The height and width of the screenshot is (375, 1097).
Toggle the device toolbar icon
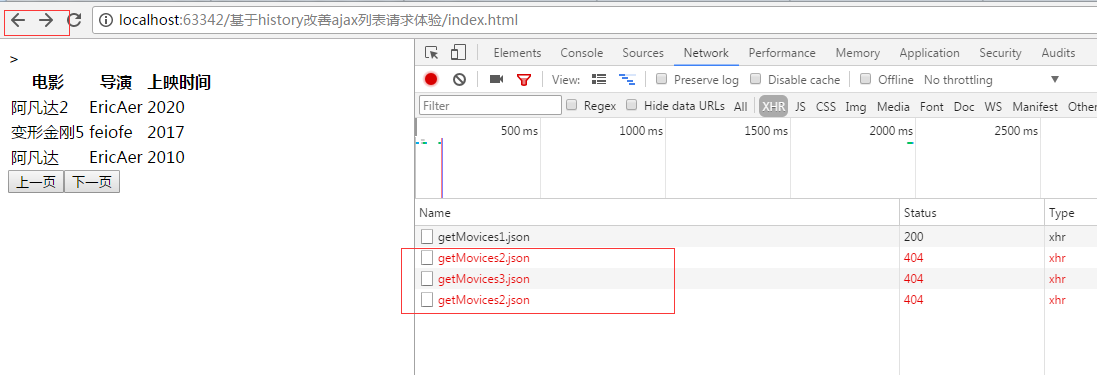pyautogui.click(x=458, y=52)
